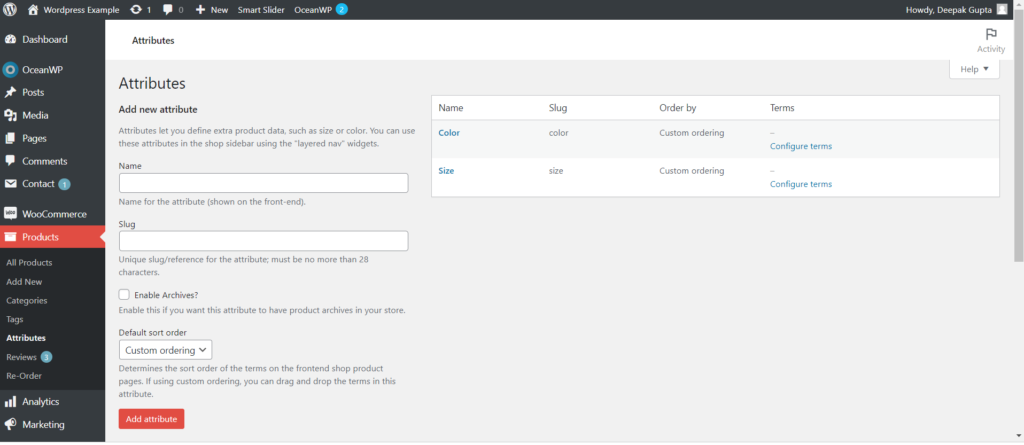Click the Add attribute button

pyautogui.click(x=151, y=419)
